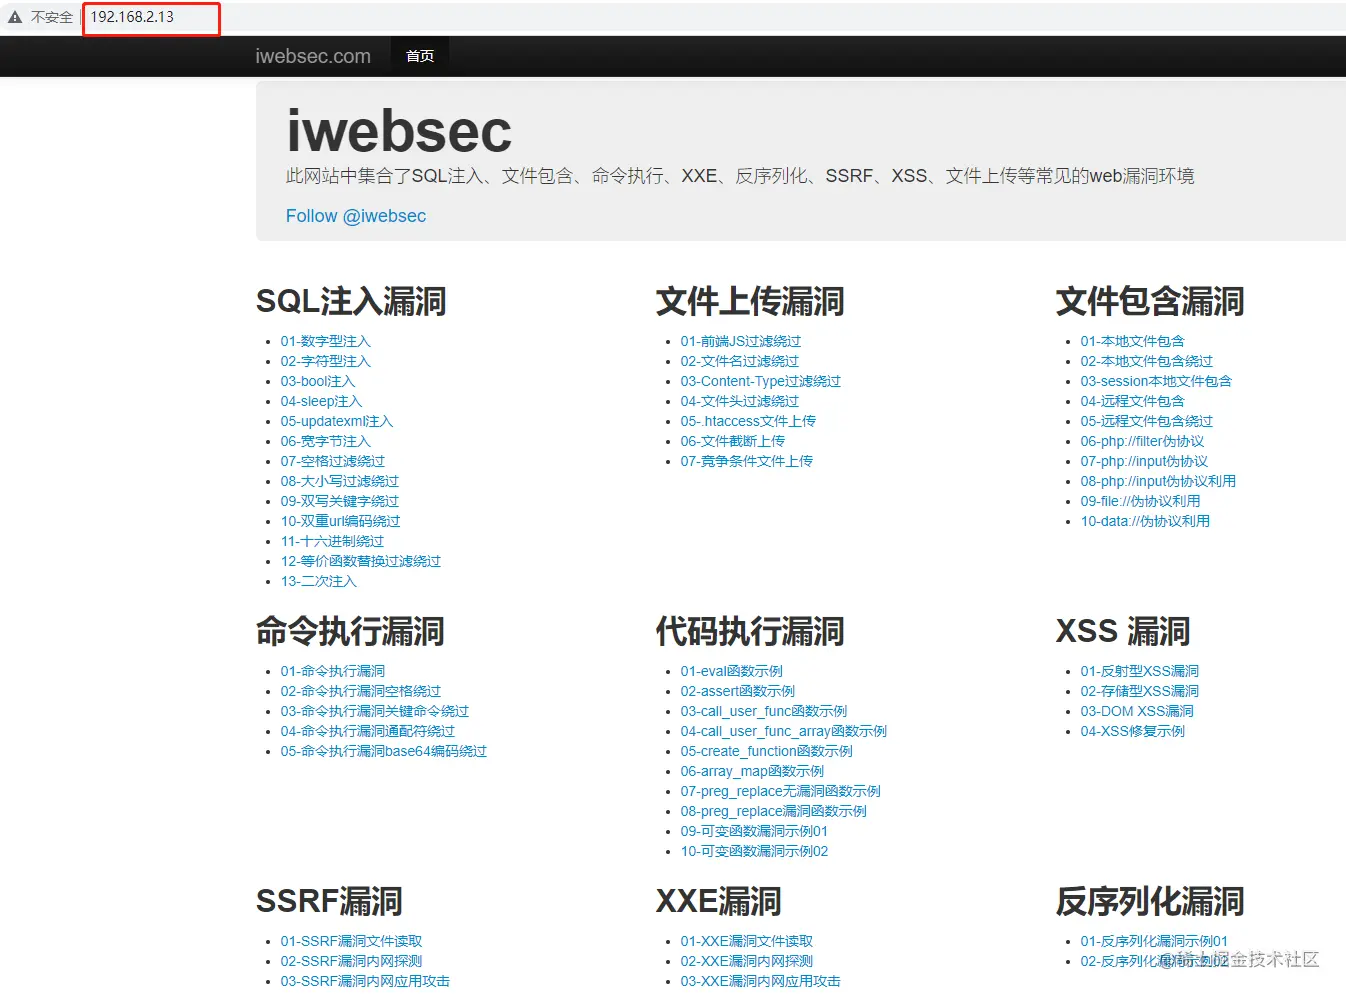Open 02-assert函数示例 link
Screen dimensions: 1346x996
coord(738,691)
